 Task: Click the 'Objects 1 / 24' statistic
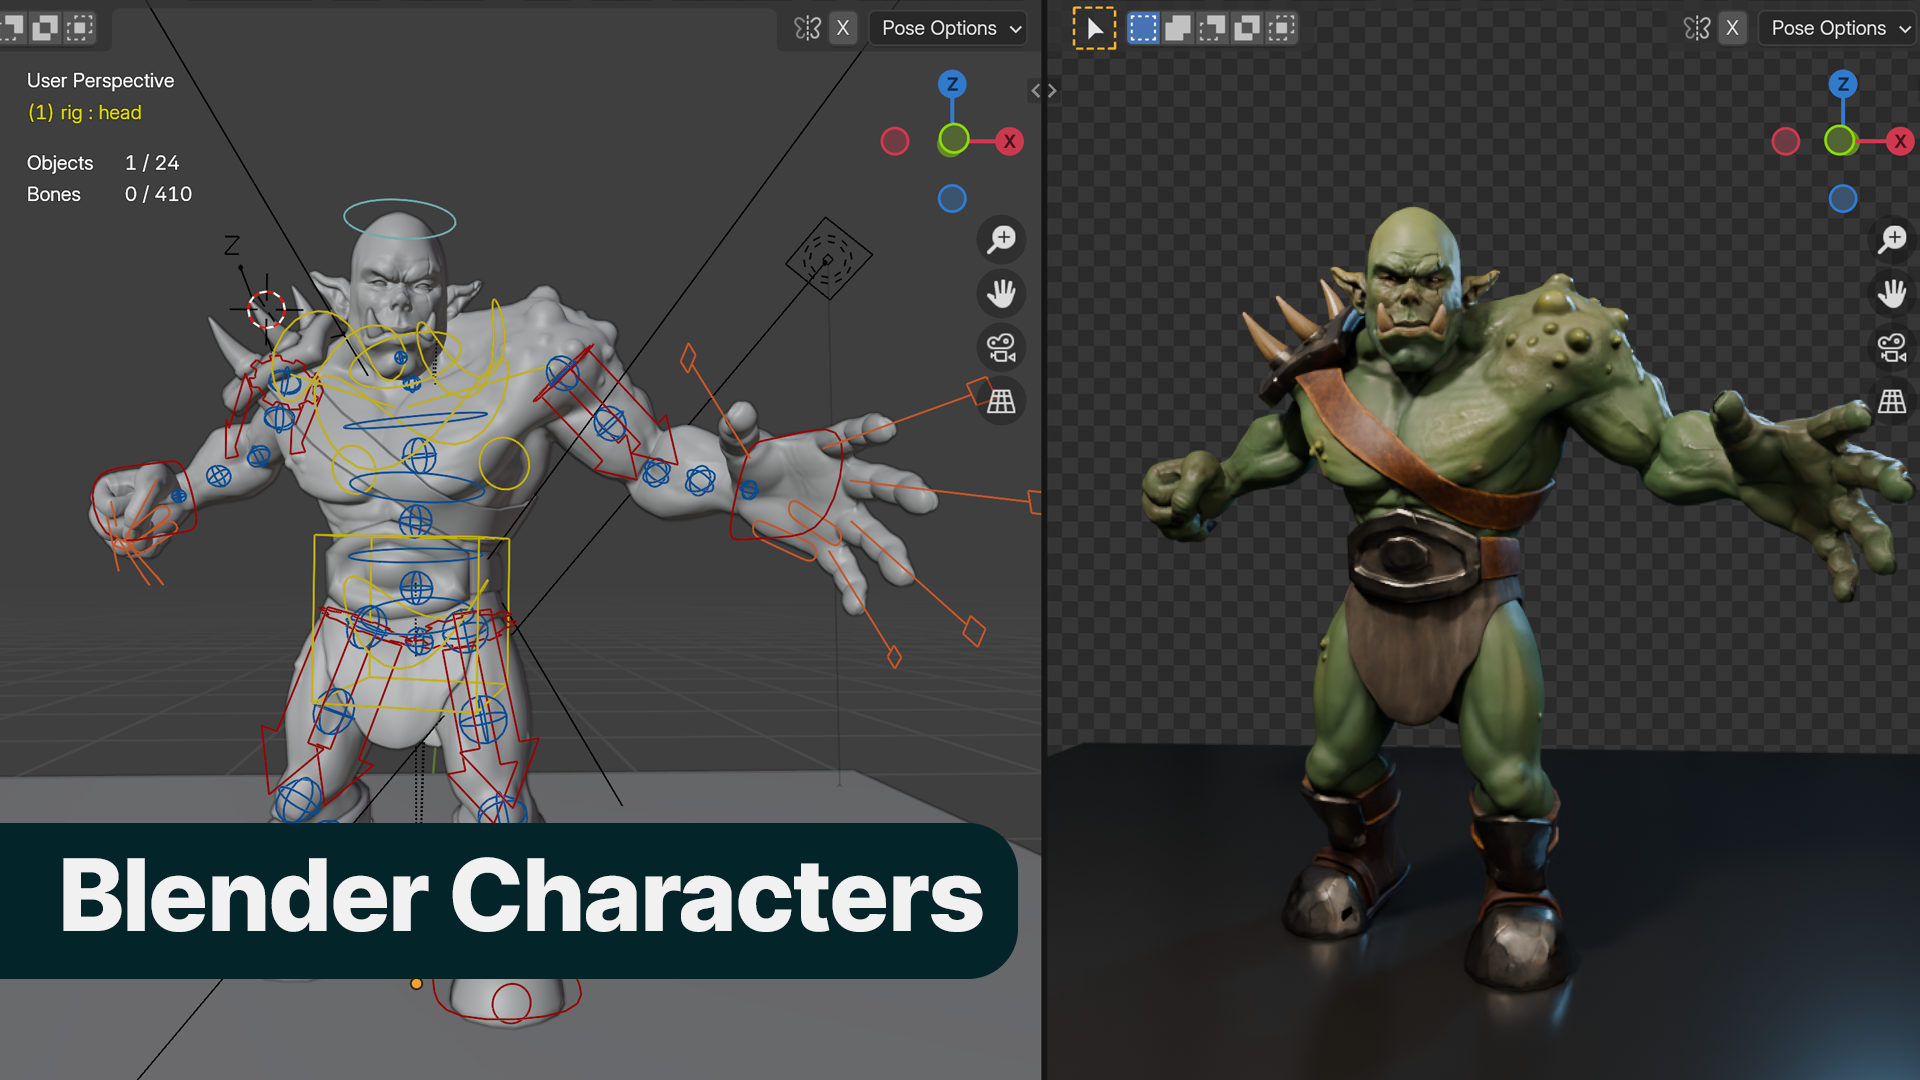pyautogui.click(x=103, y=163)
